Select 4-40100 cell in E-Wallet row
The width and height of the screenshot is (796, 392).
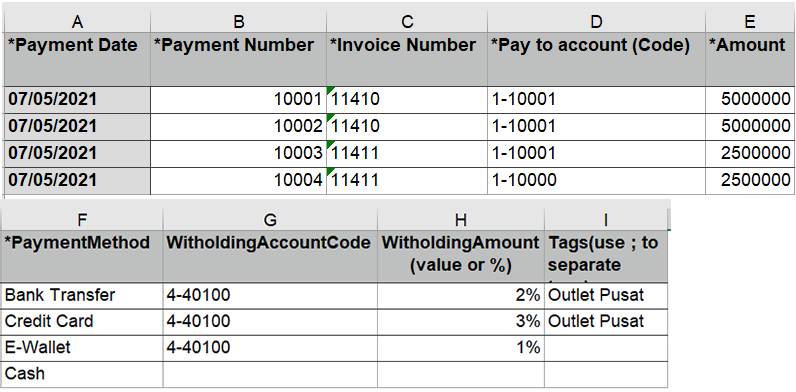click(x=271, y=348)
